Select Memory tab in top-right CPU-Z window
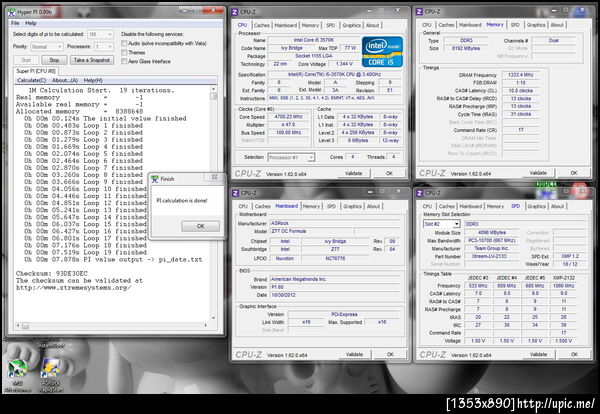This screenshot has width=600, height=414. pos(495,24)
